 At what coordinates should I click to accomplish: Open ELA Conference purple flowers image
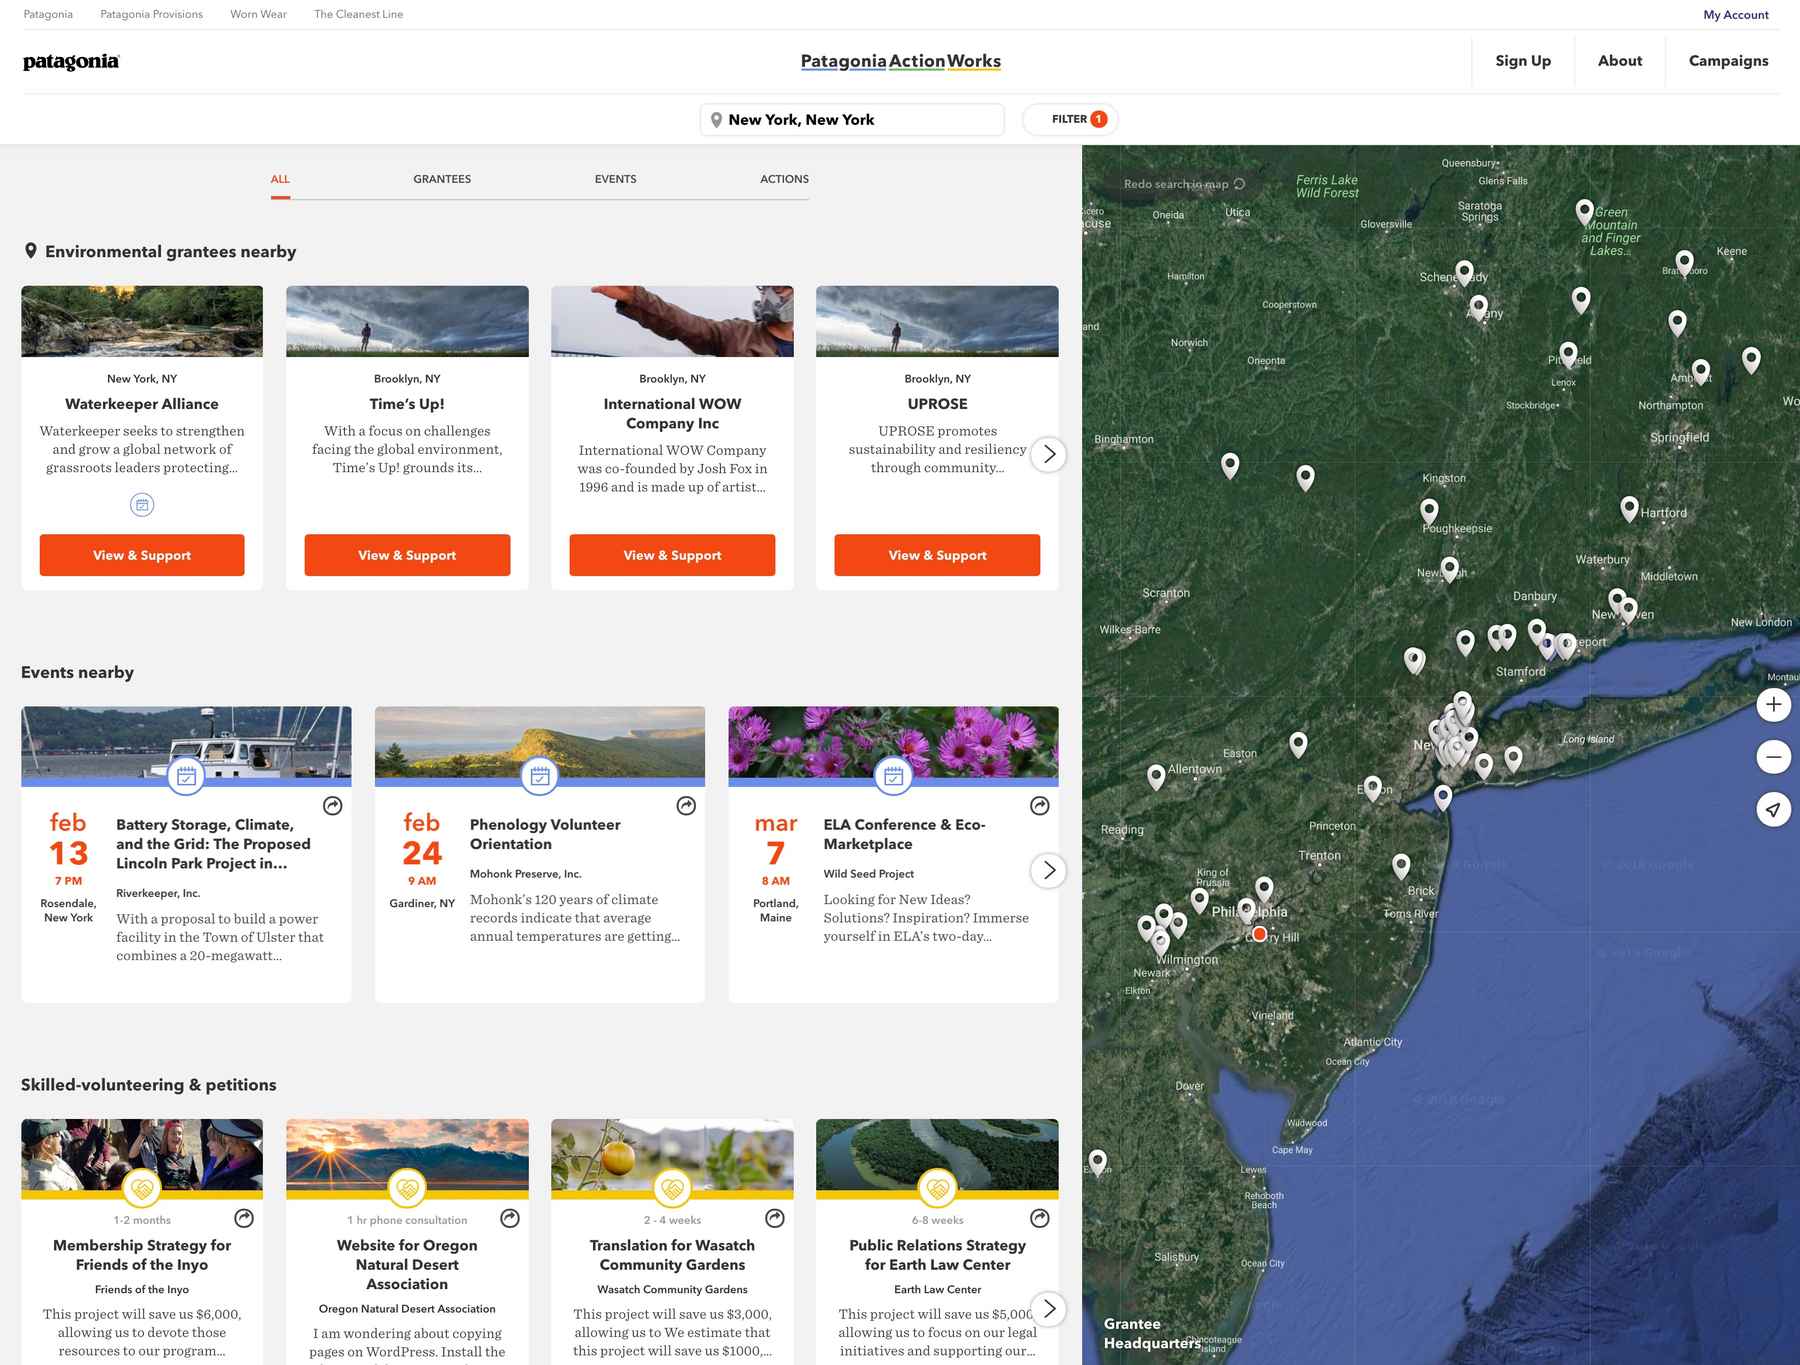[x=893, y=742]
